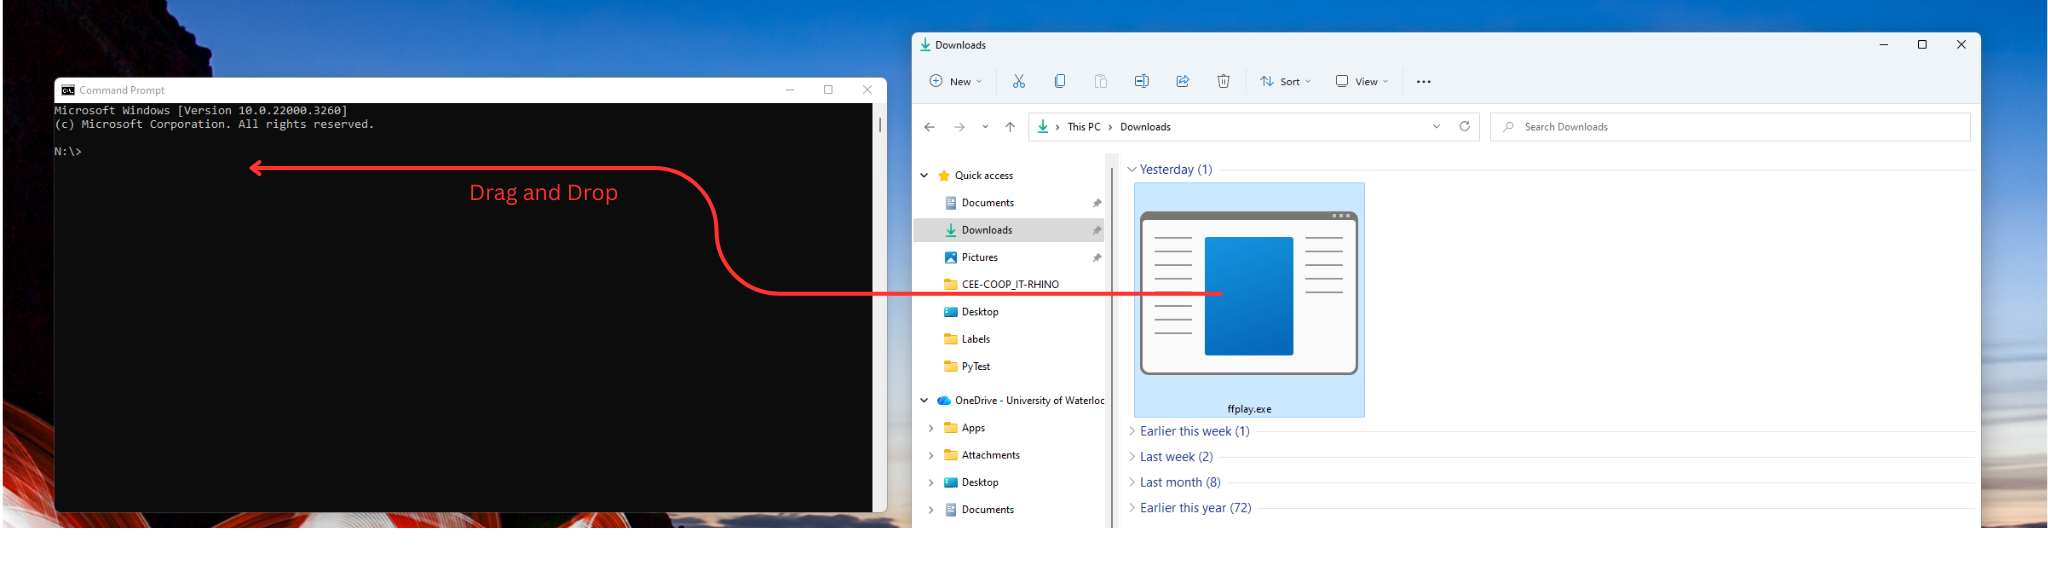Click the Downloads arrow icon in Explorer title
The image size is (2048, 577).
tap(925, 45)
